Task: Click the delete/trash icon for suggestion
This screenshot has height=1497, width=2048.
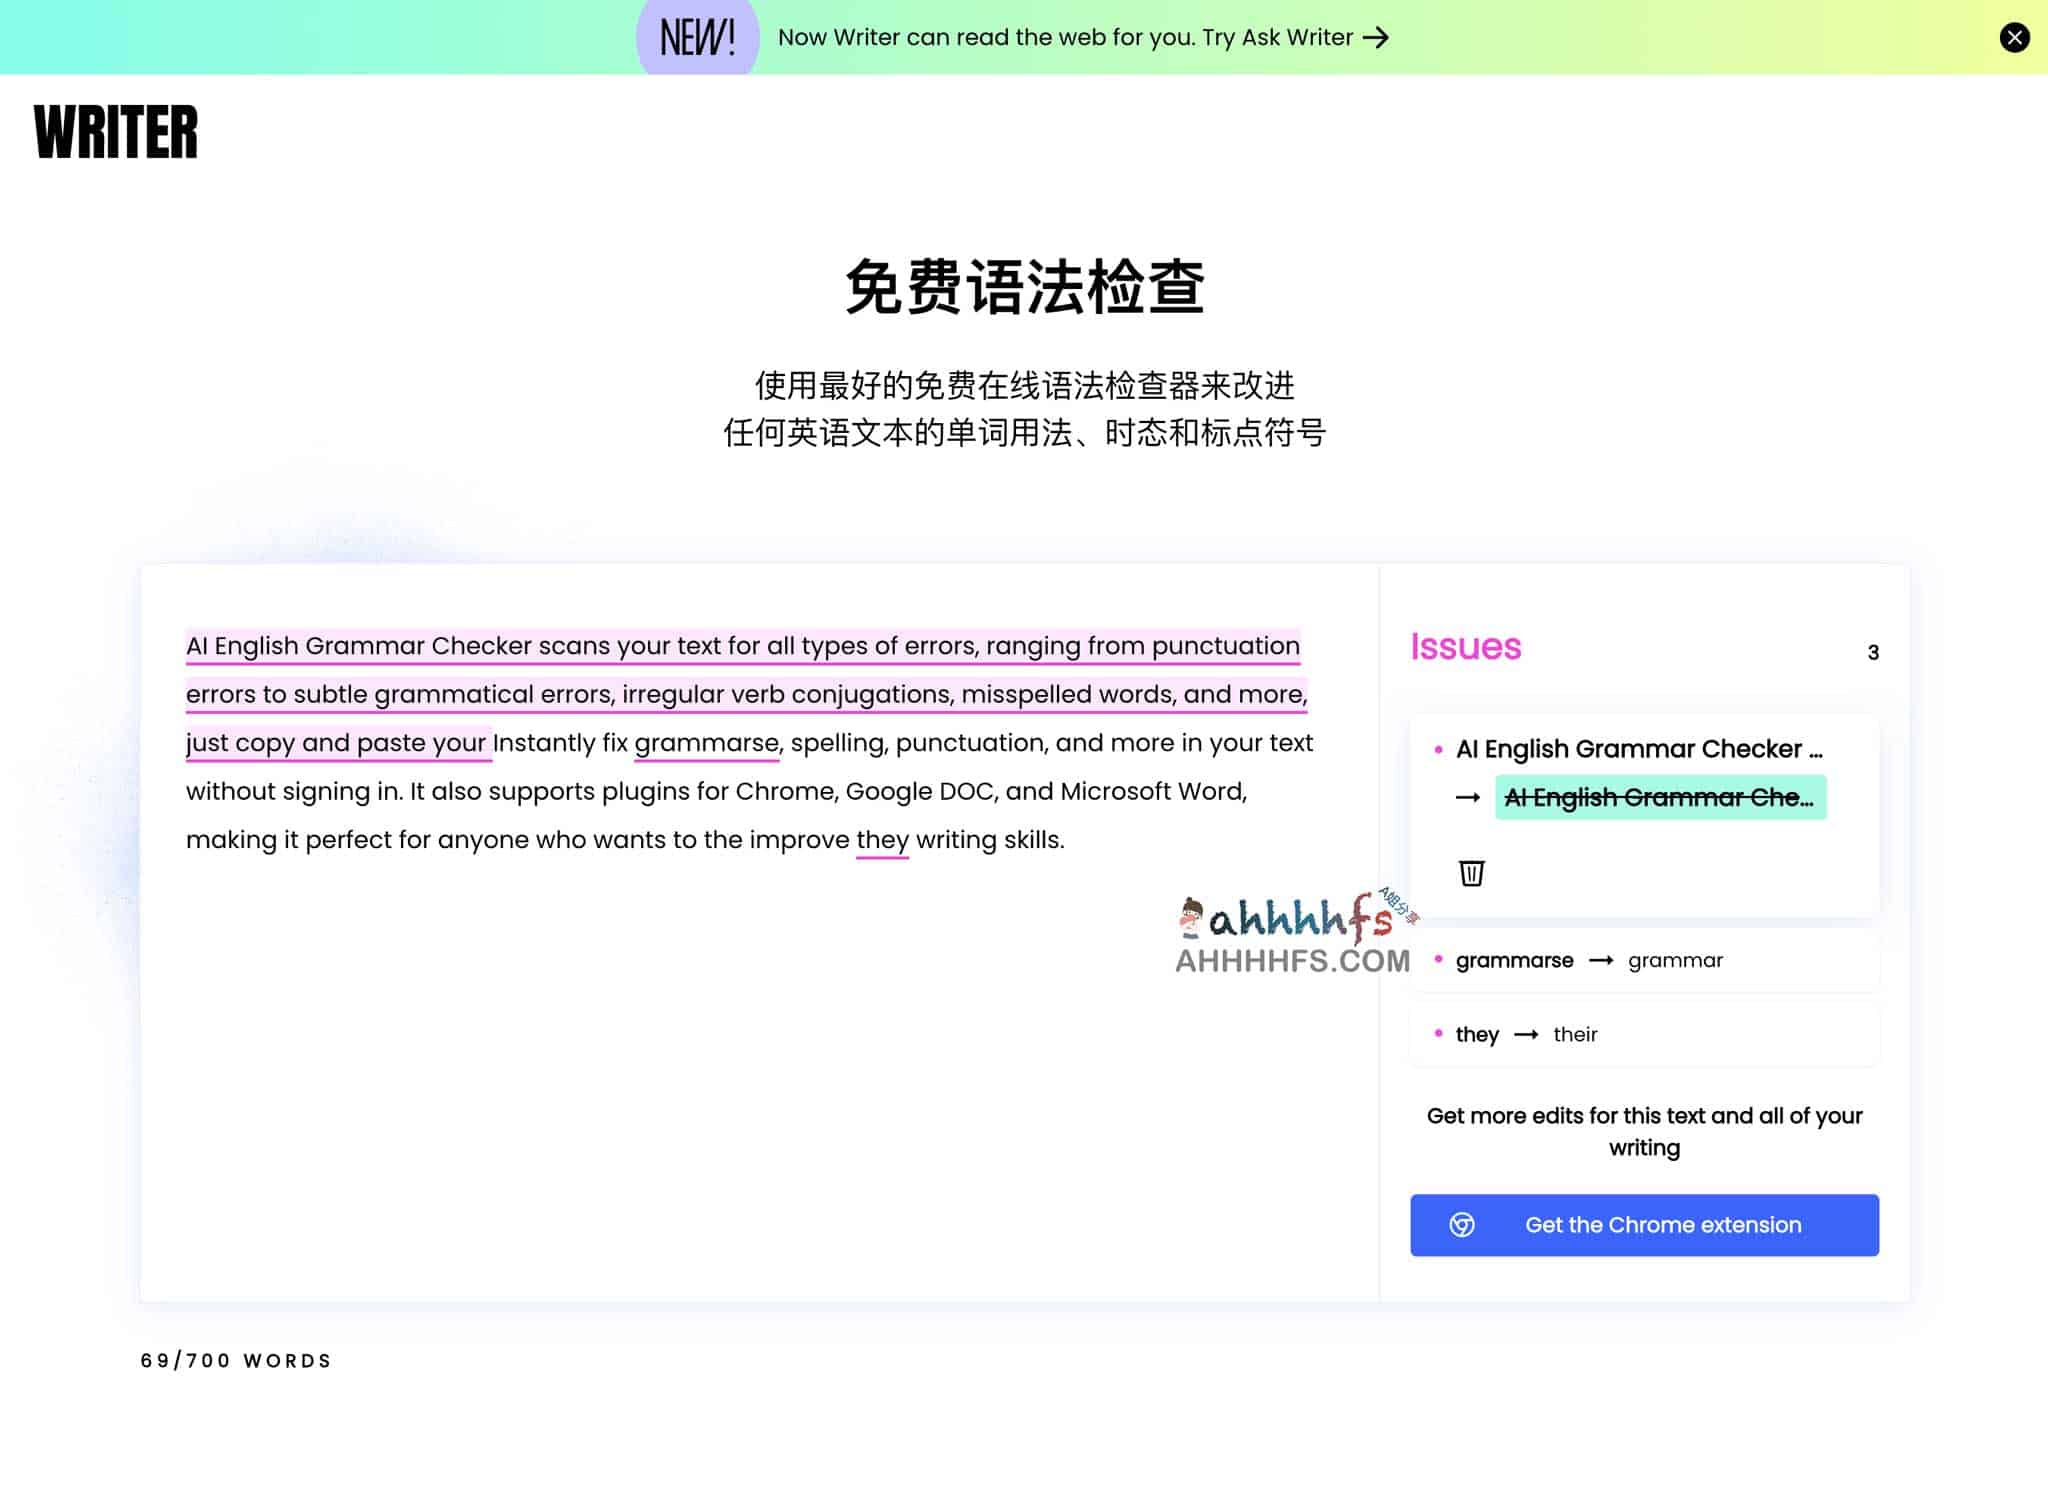Action: pos(1469,872)
